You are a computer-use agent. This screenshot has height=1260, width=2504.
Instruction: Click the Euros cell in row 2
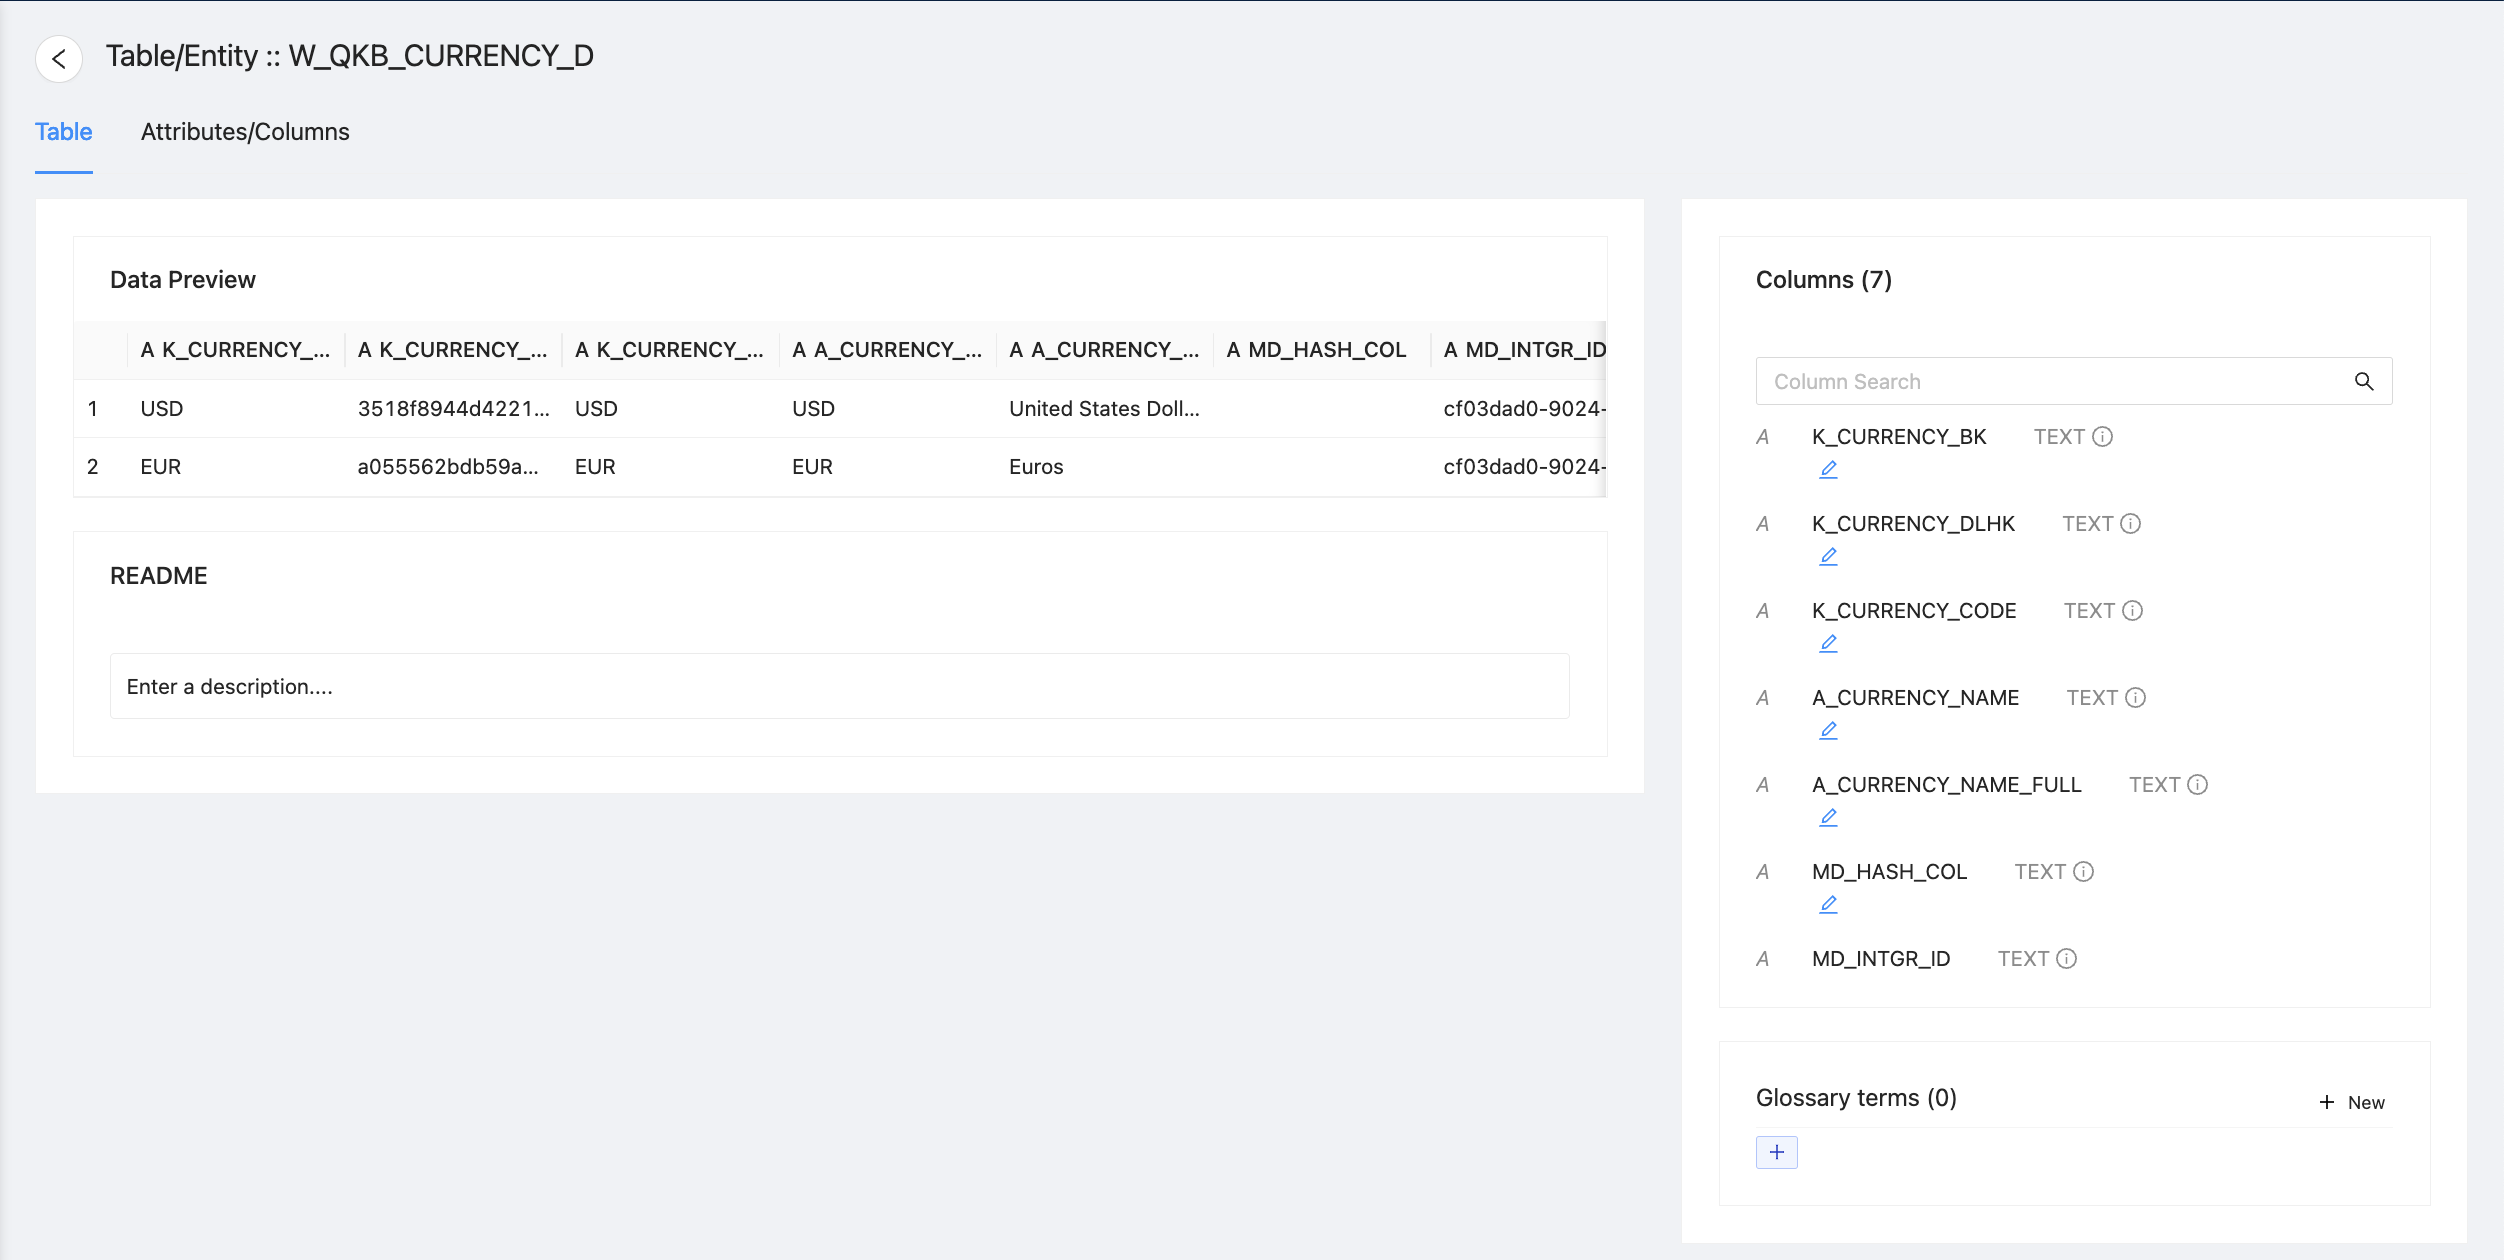pyautogui.click(x=1036, y=467)
